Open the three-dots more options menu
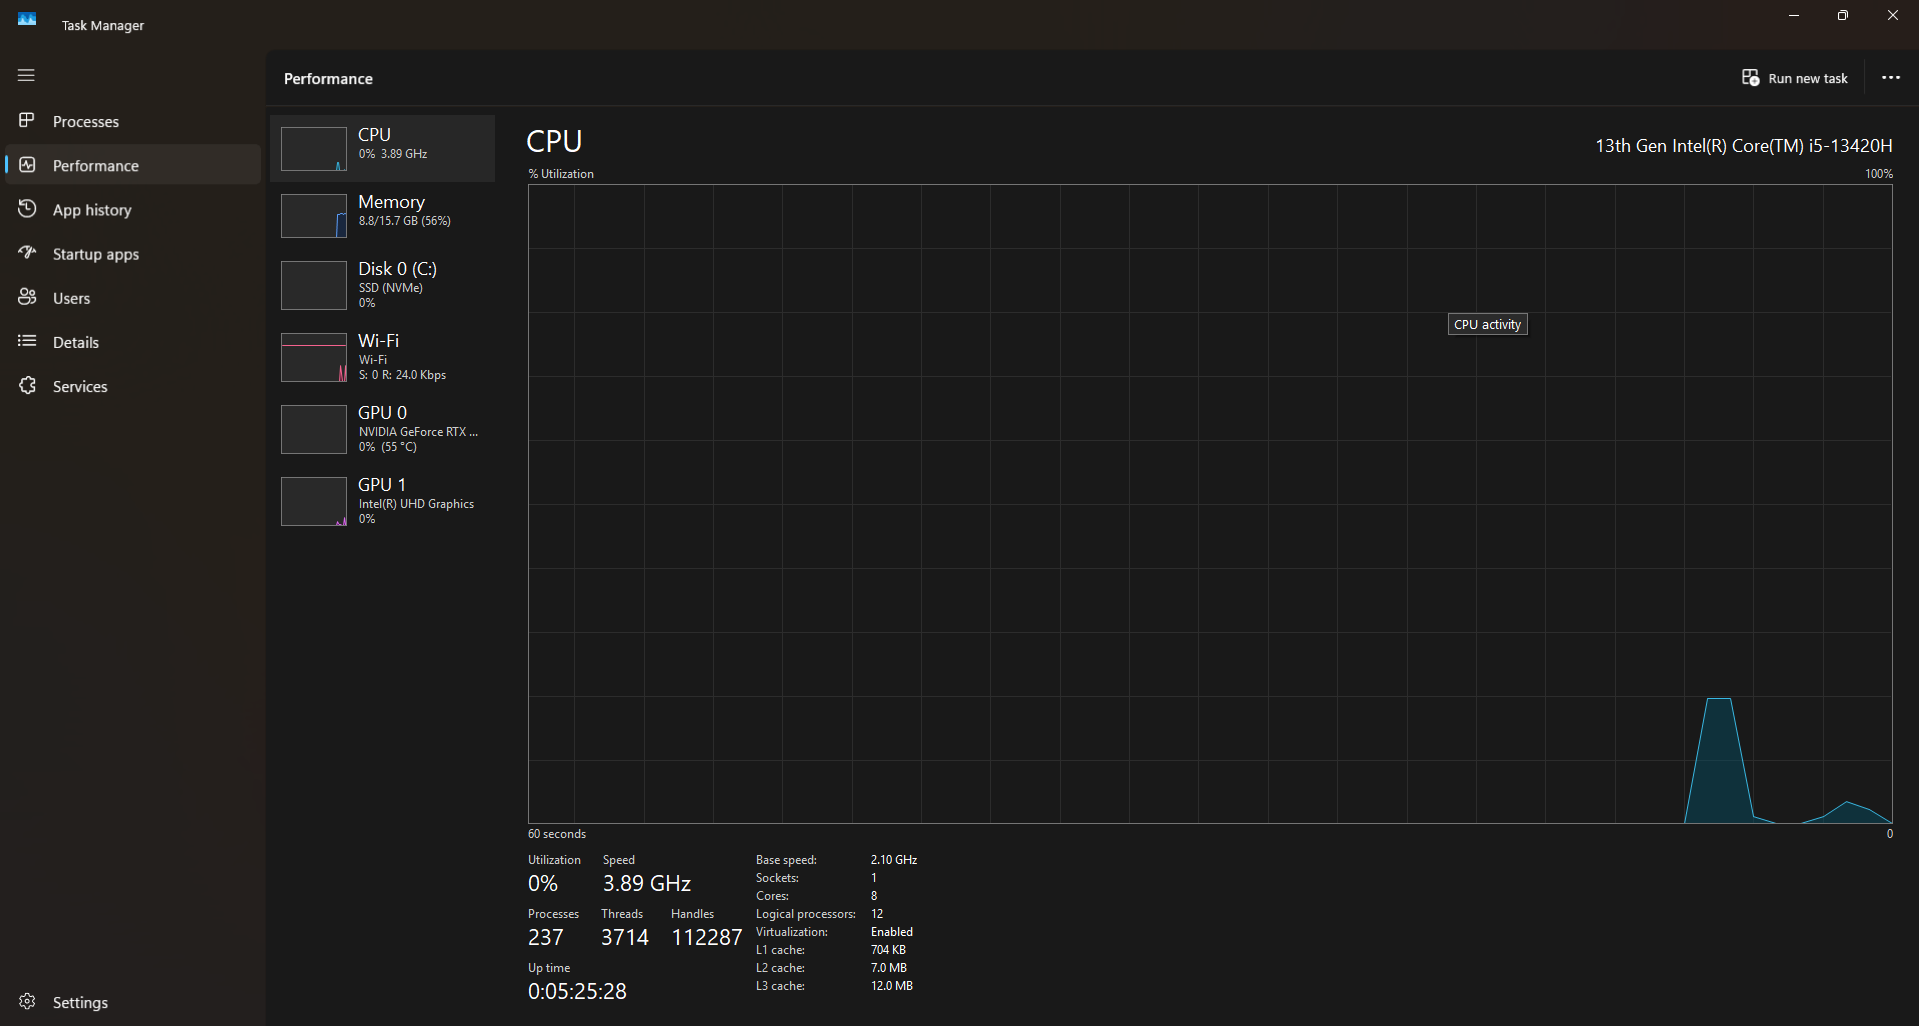The image size is (1919, 1026). point(1890,78)
